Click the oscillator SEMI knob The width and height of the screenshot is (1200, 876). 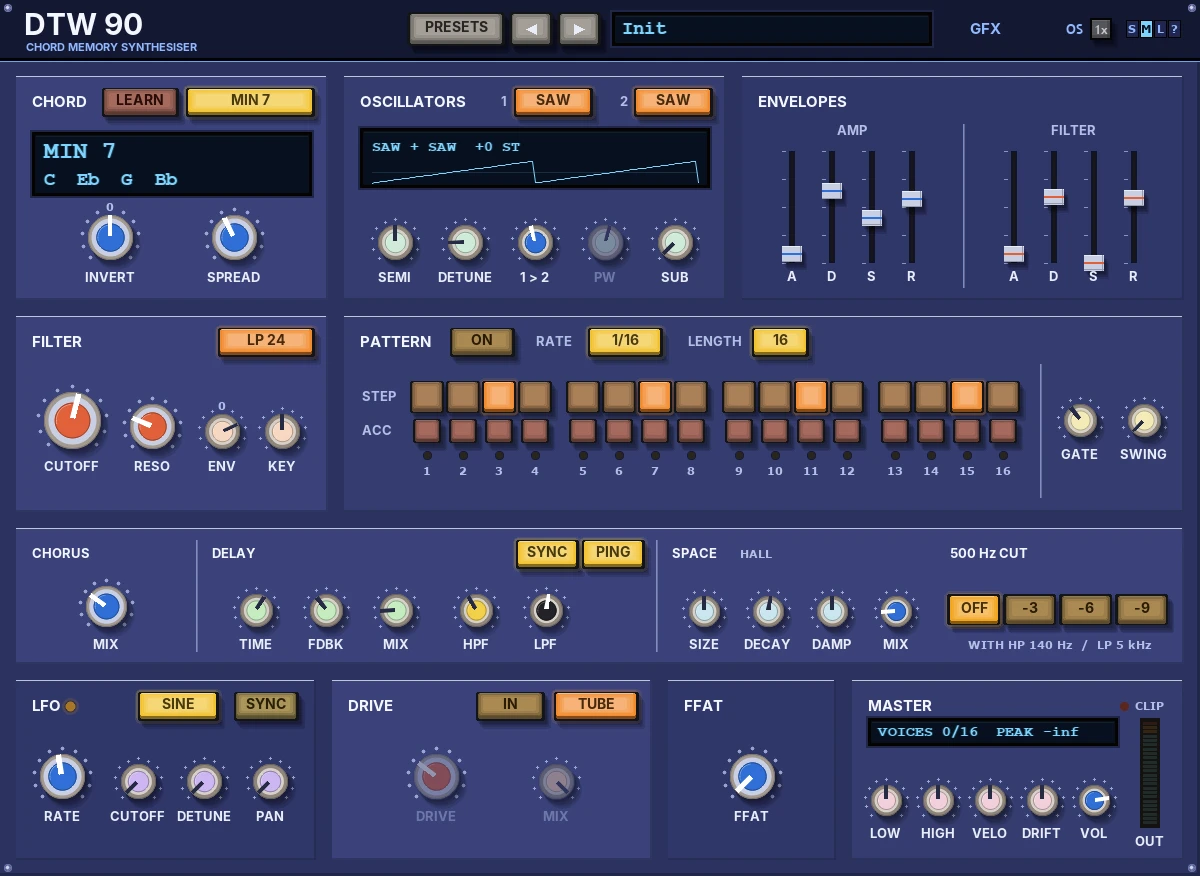tap(395, 242)
